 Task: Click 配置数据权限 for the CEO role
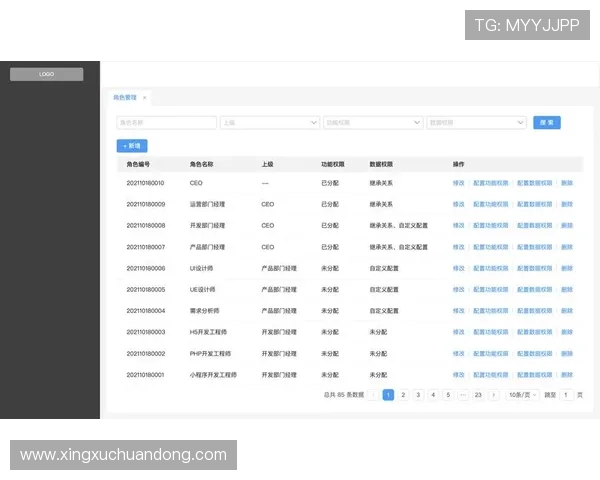pos(535,183)
